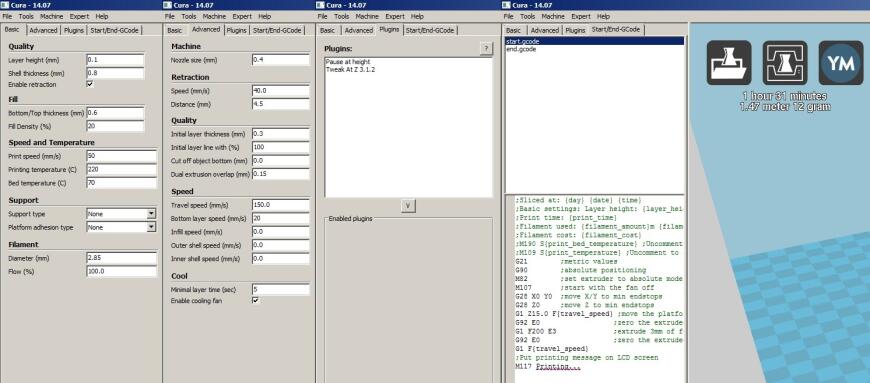Click the 'G1 F200 E3' gcode line
This screenshot has height=383, width=870.
599,331
